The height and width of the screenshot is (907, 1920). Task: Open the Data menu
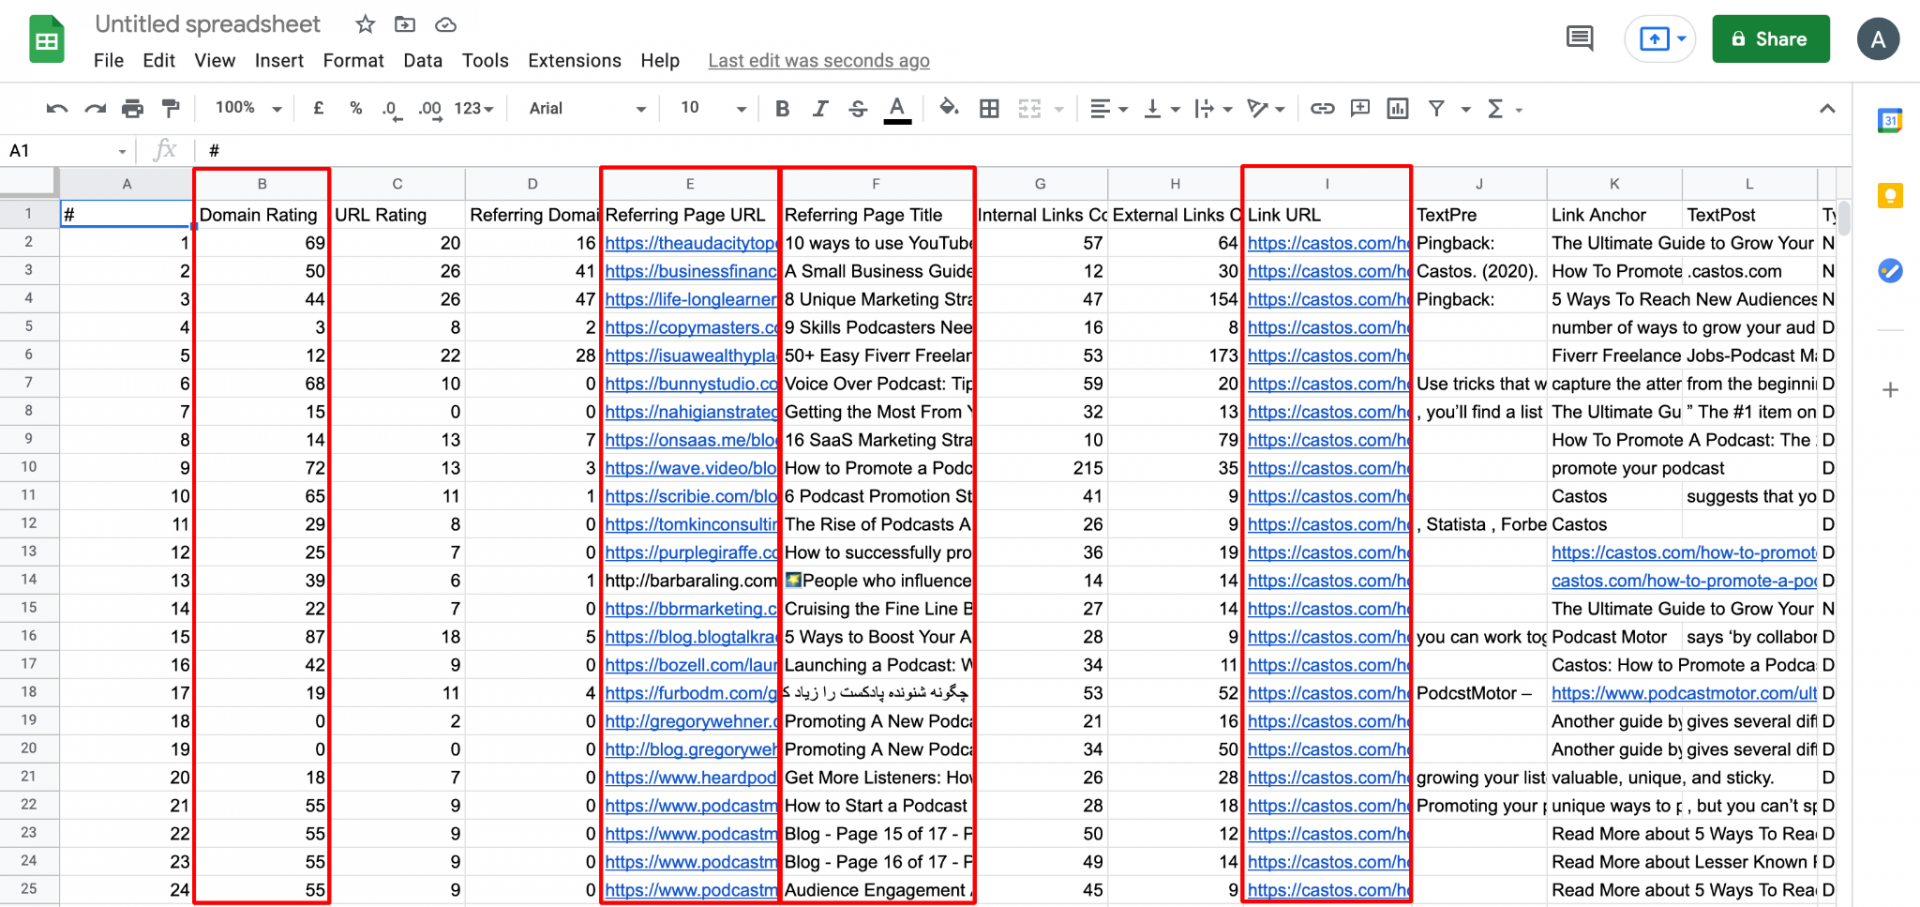tap(423, 61)
